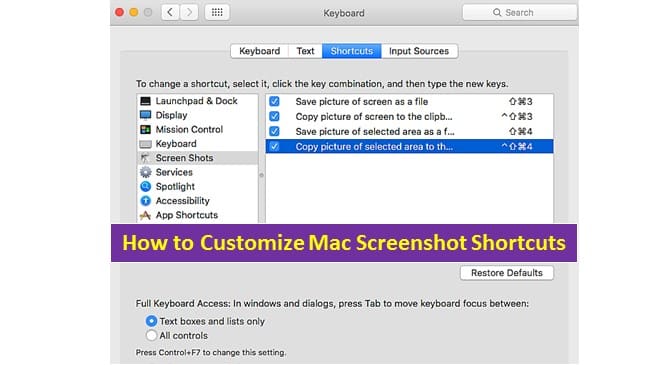The width and height of the screenshot is (650, 365).
Task: Close the Keyboard preferences window
Action: tap(119, 12)
